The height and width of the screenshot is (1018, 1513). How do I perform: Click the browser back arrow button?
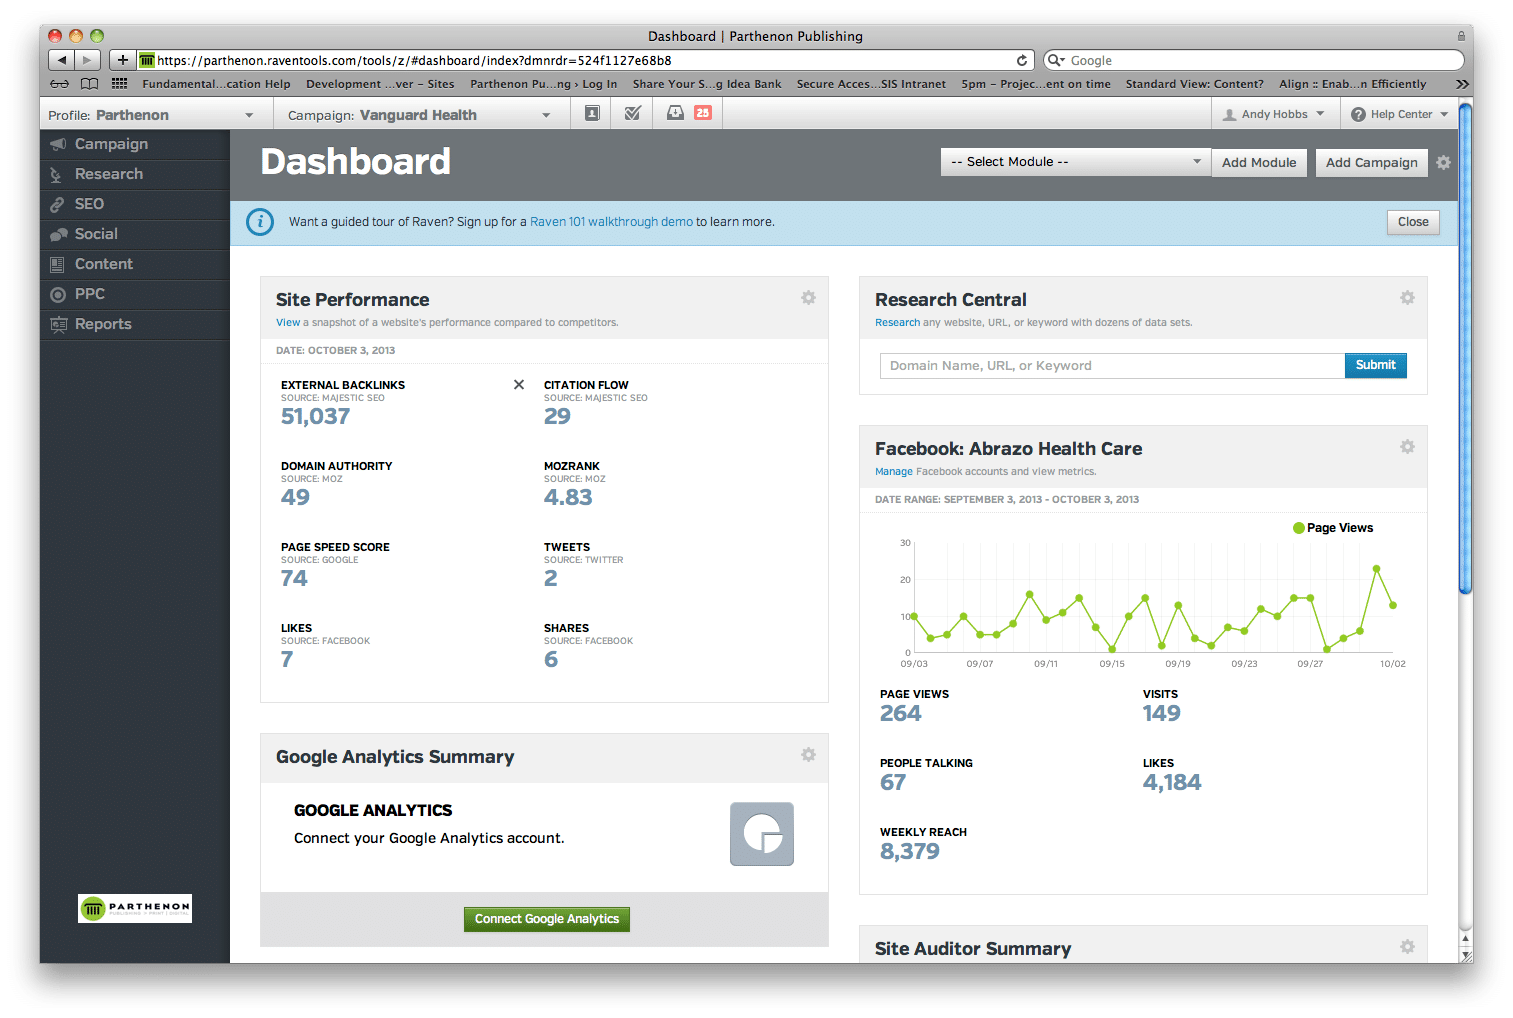point(61,60)
